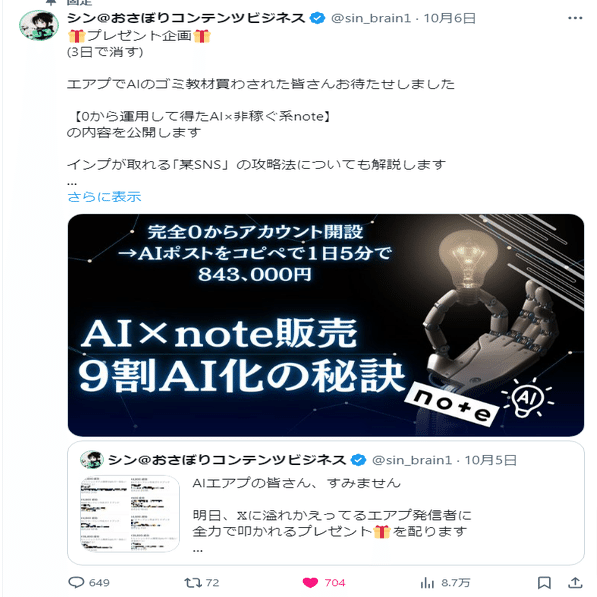The image size is (597, 597).
Task: Expand post text with さらに表示
Action: [x=104, y=196]
